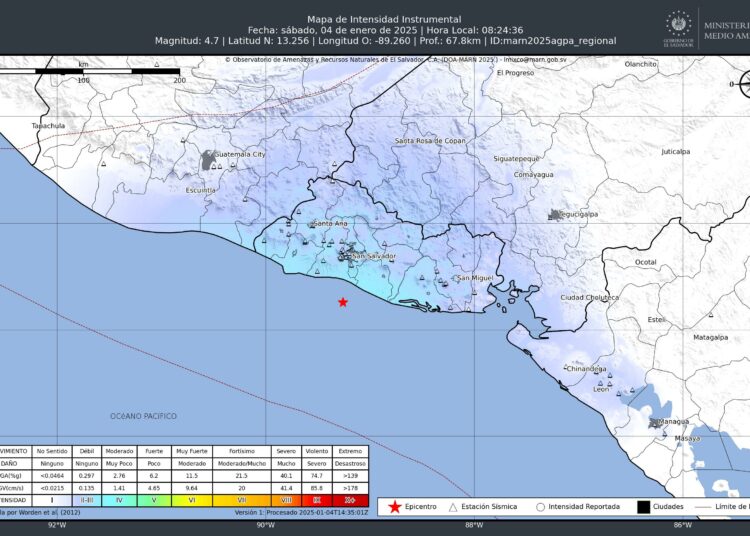Viewport: 750px width, 536px height.
Task: Click the Océano Pacífico label
Action: click(x=144, y=415)
